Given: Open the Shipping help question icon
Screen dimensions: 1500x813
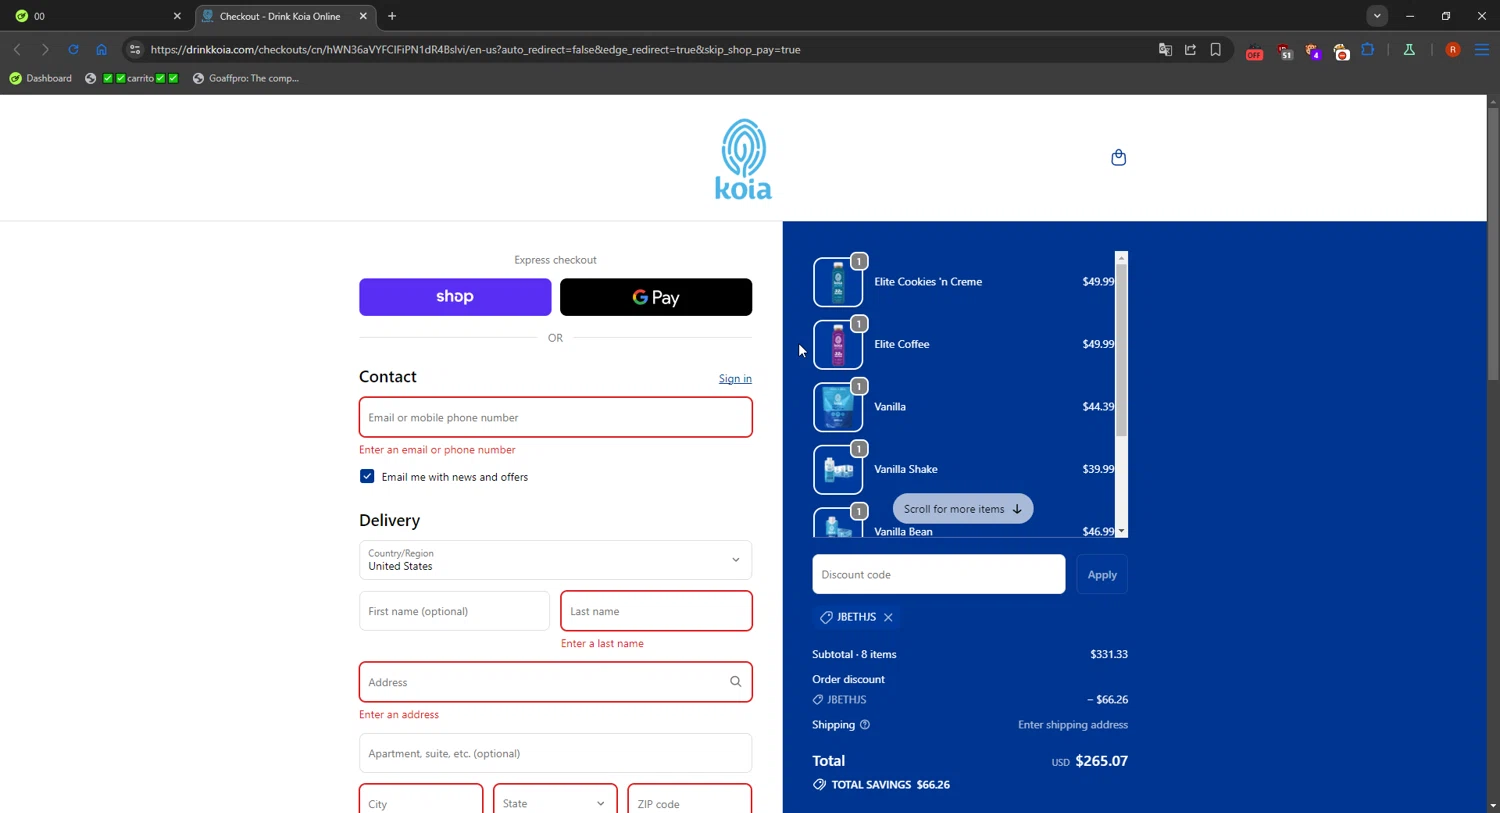Looking at the screenshot, I should (x=865, y=725).
